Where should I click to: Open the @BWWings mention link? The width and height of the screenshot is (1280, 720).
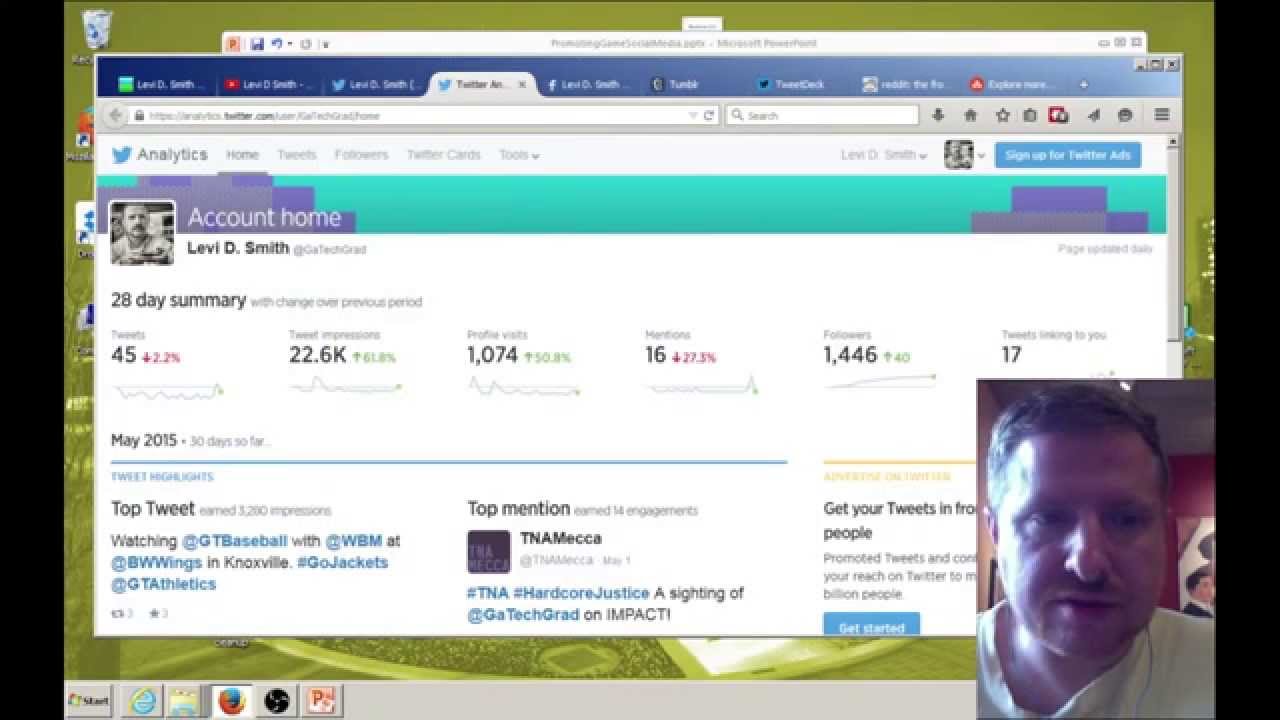pos(156,562)
